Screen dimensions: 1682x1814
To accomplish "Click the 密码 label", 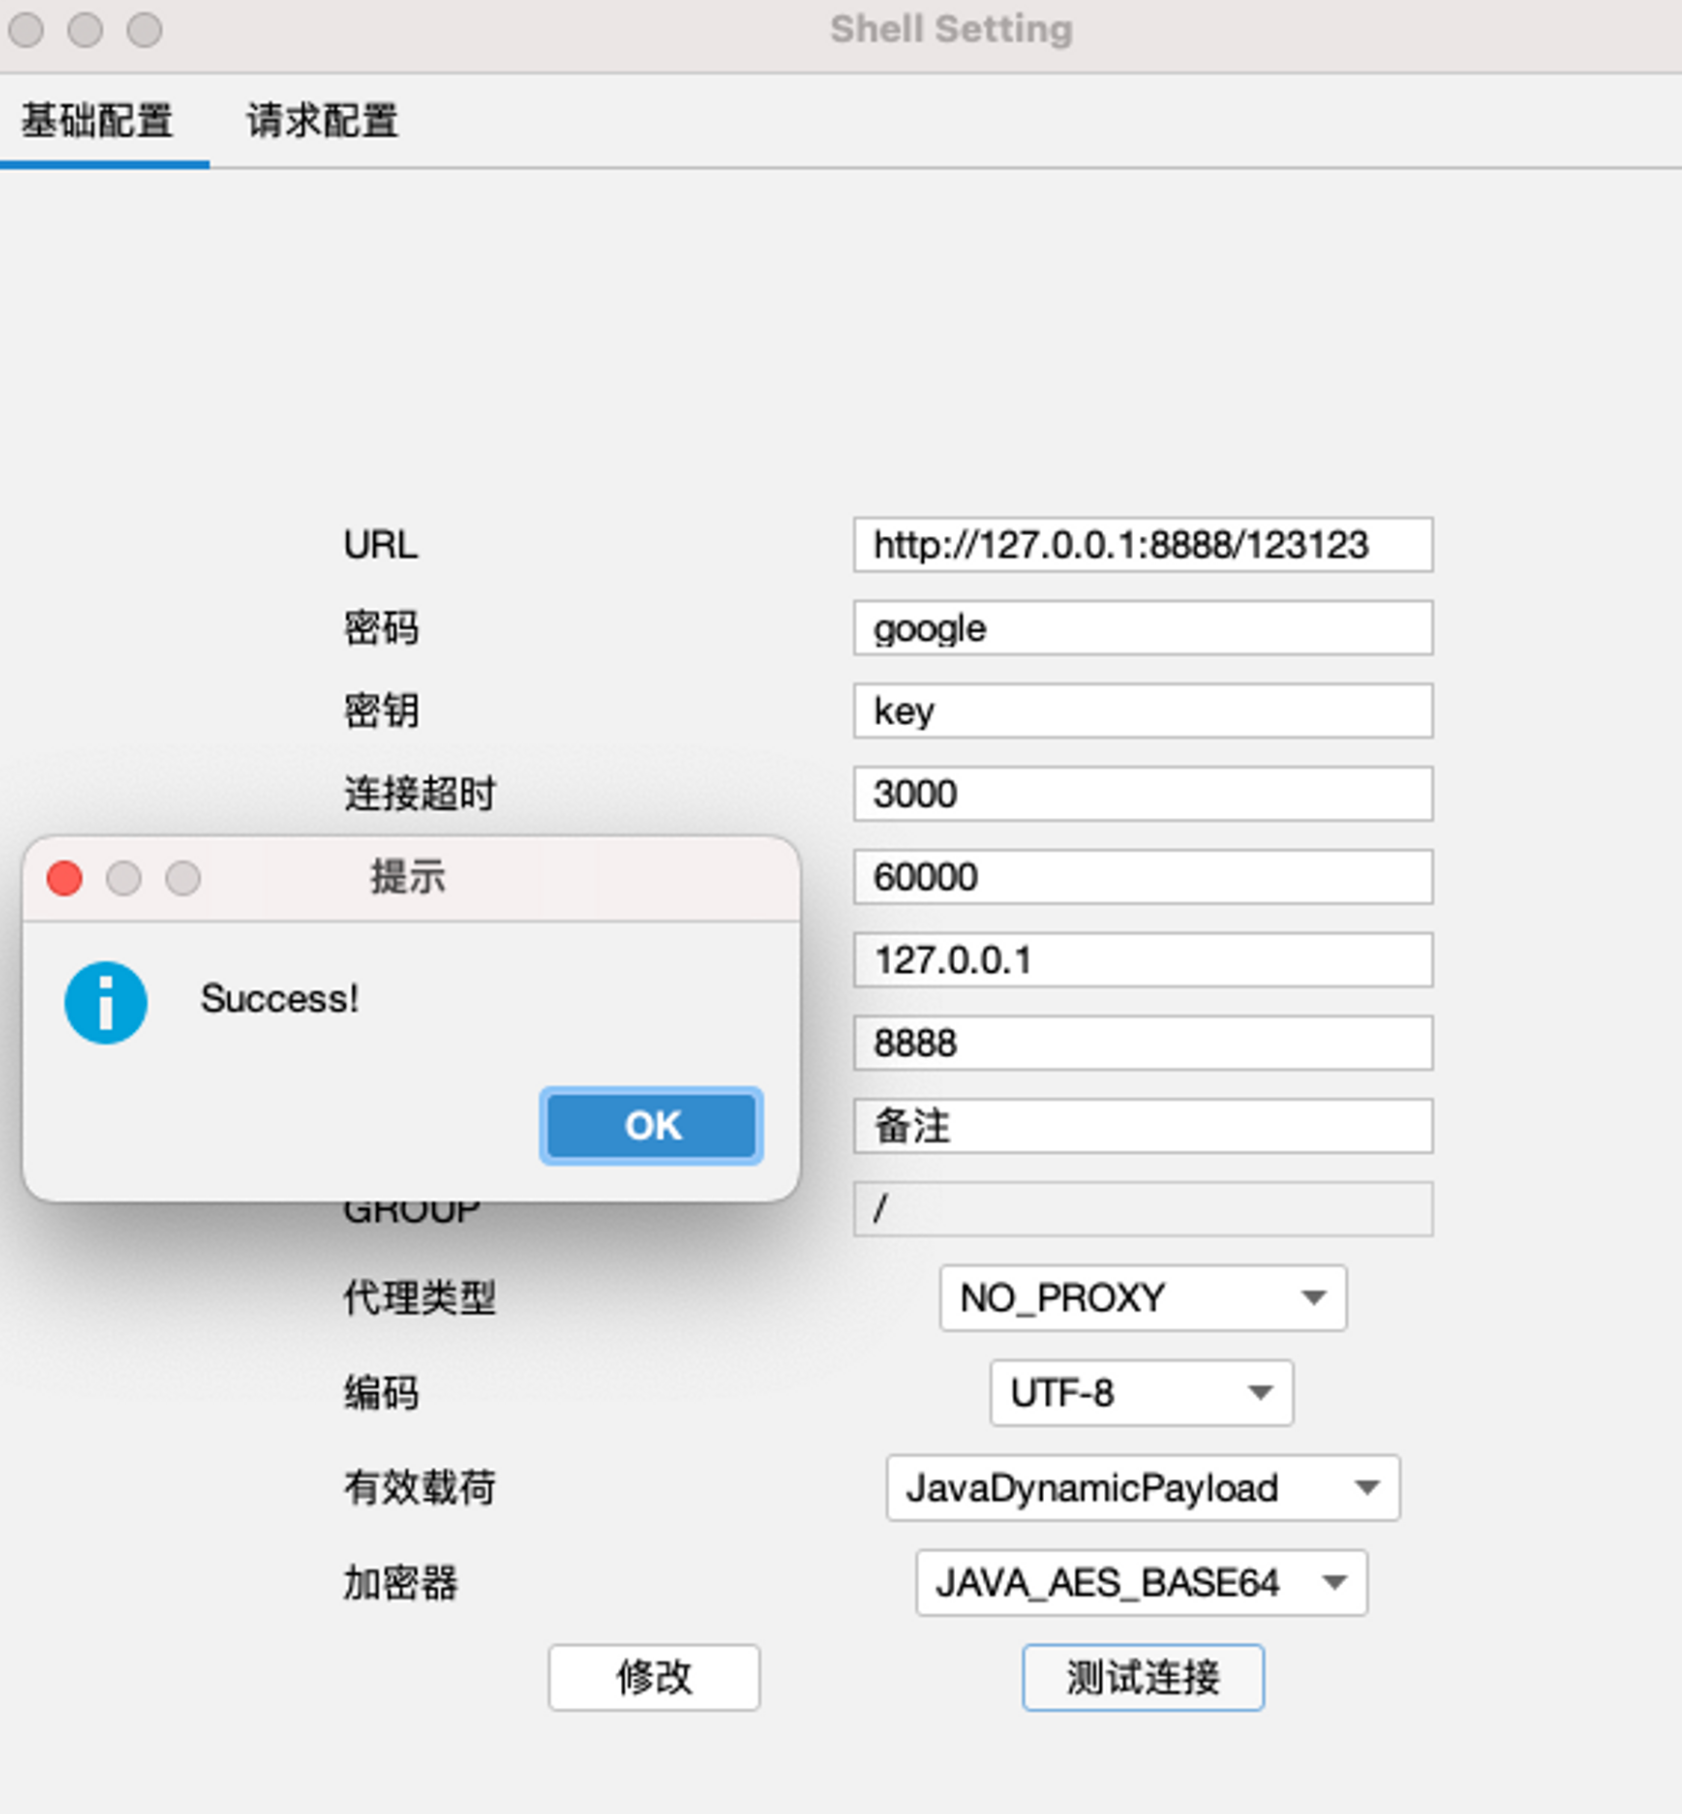I will coord(381,628).
